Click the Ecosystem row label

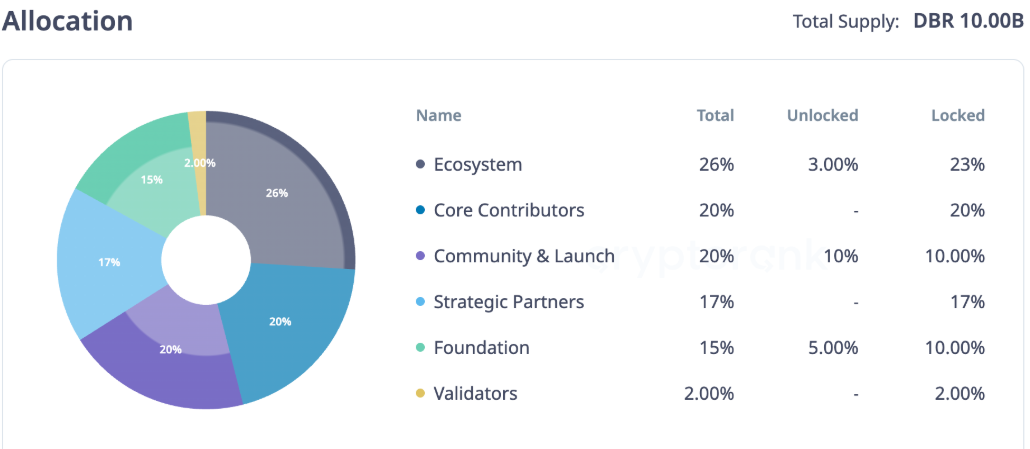click(477, 165)
